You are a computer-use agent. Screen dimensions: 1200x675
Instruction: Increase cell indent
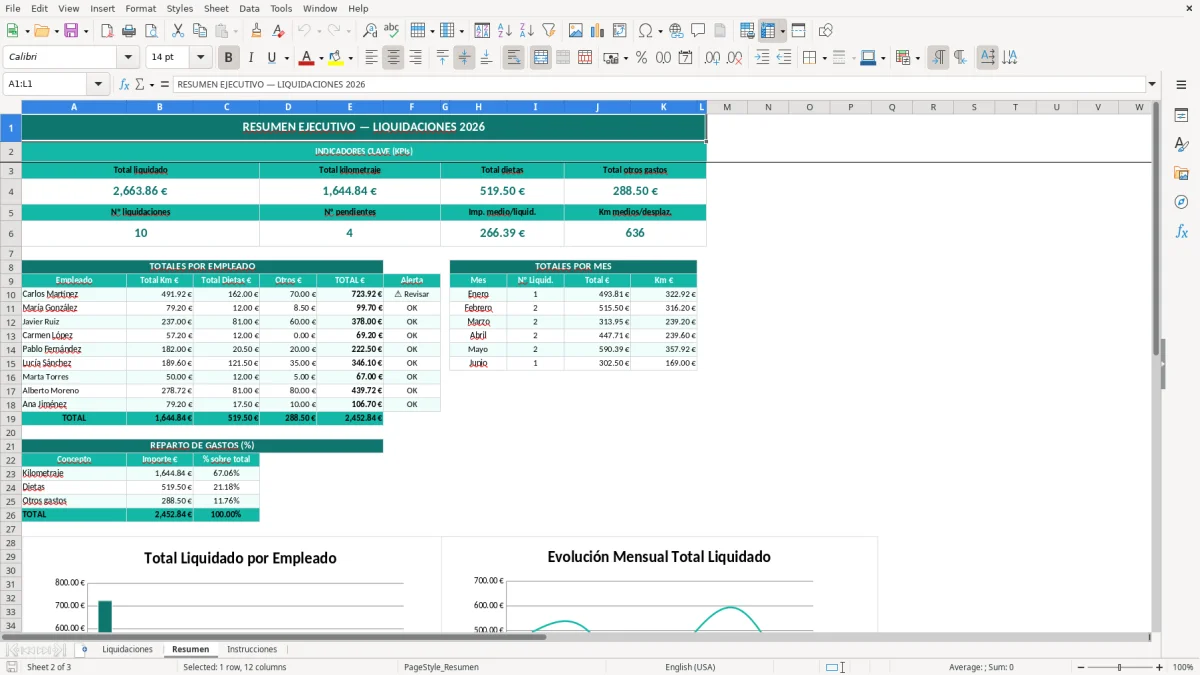click(762, 58)
